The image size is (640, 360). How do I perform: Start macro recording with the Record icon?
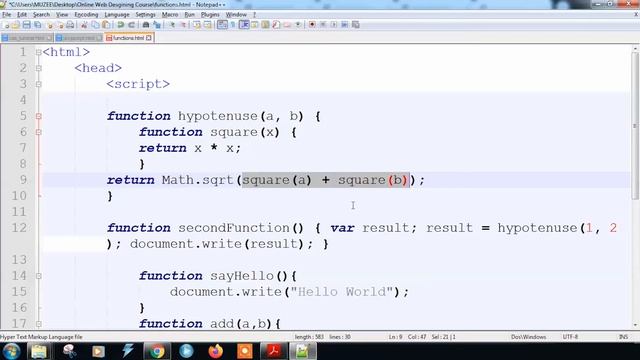click(312, 25)
